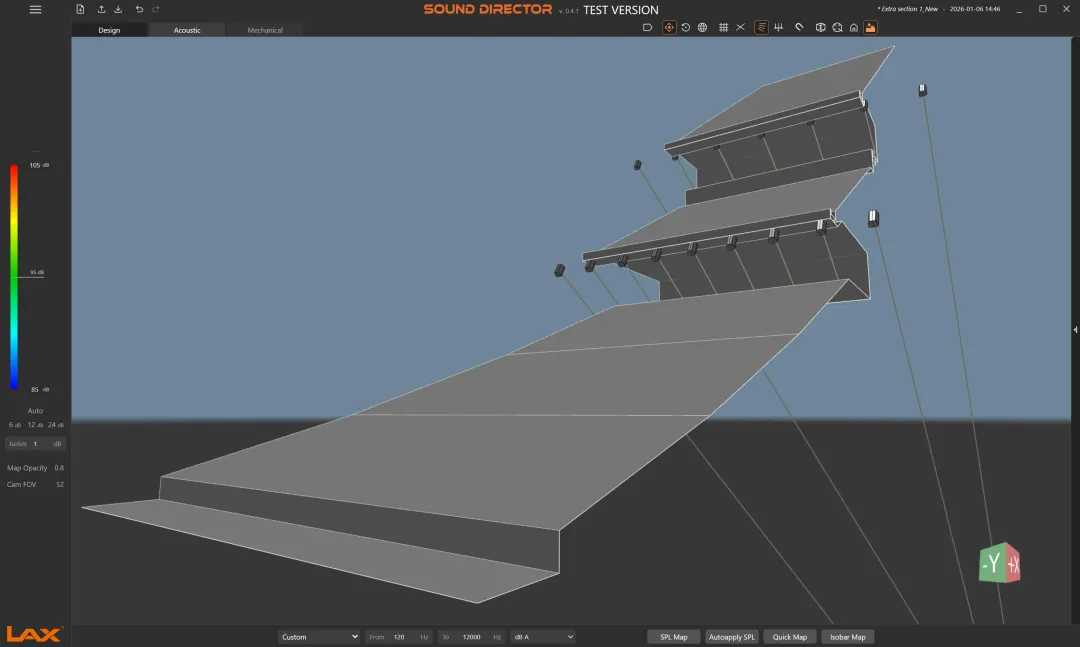Screen dimensions: 1080x647
Task: Click the Isobar Map button
Action: tap(848, 637)
